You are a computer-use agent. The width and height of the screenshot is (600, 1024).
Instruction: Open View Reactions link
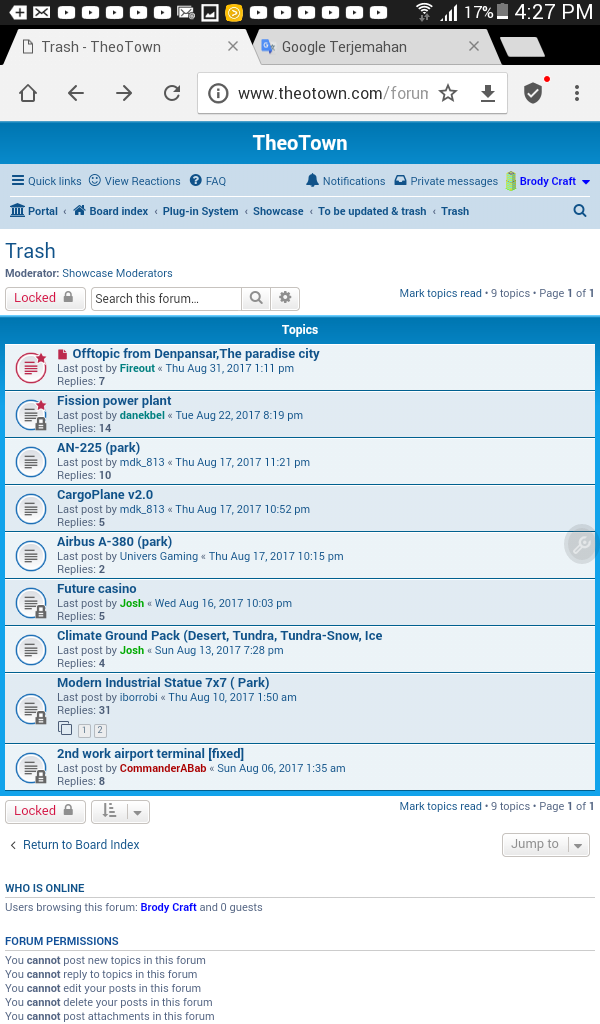[x=134, y=181]
